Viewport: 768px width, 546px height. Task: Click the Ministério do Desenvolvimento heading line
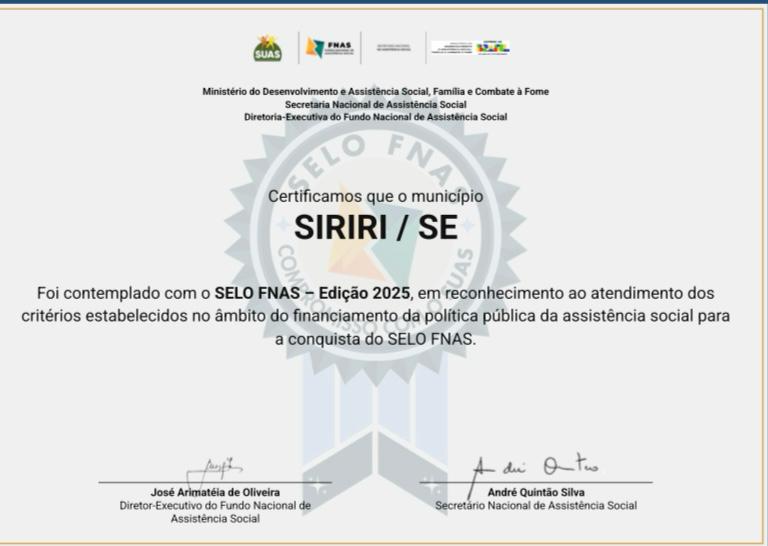coord(375,92)
